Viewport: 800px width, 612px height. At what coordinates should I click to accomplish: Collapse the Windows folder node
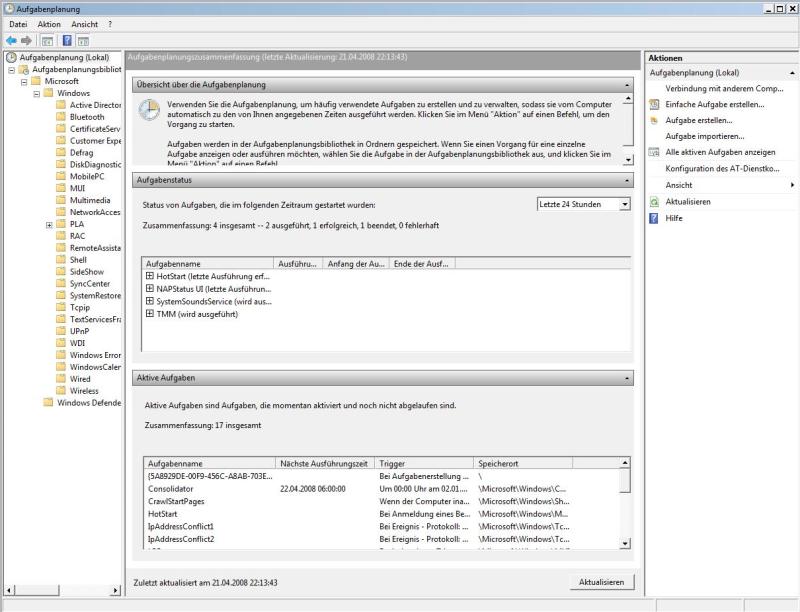(x=36, y=93)
